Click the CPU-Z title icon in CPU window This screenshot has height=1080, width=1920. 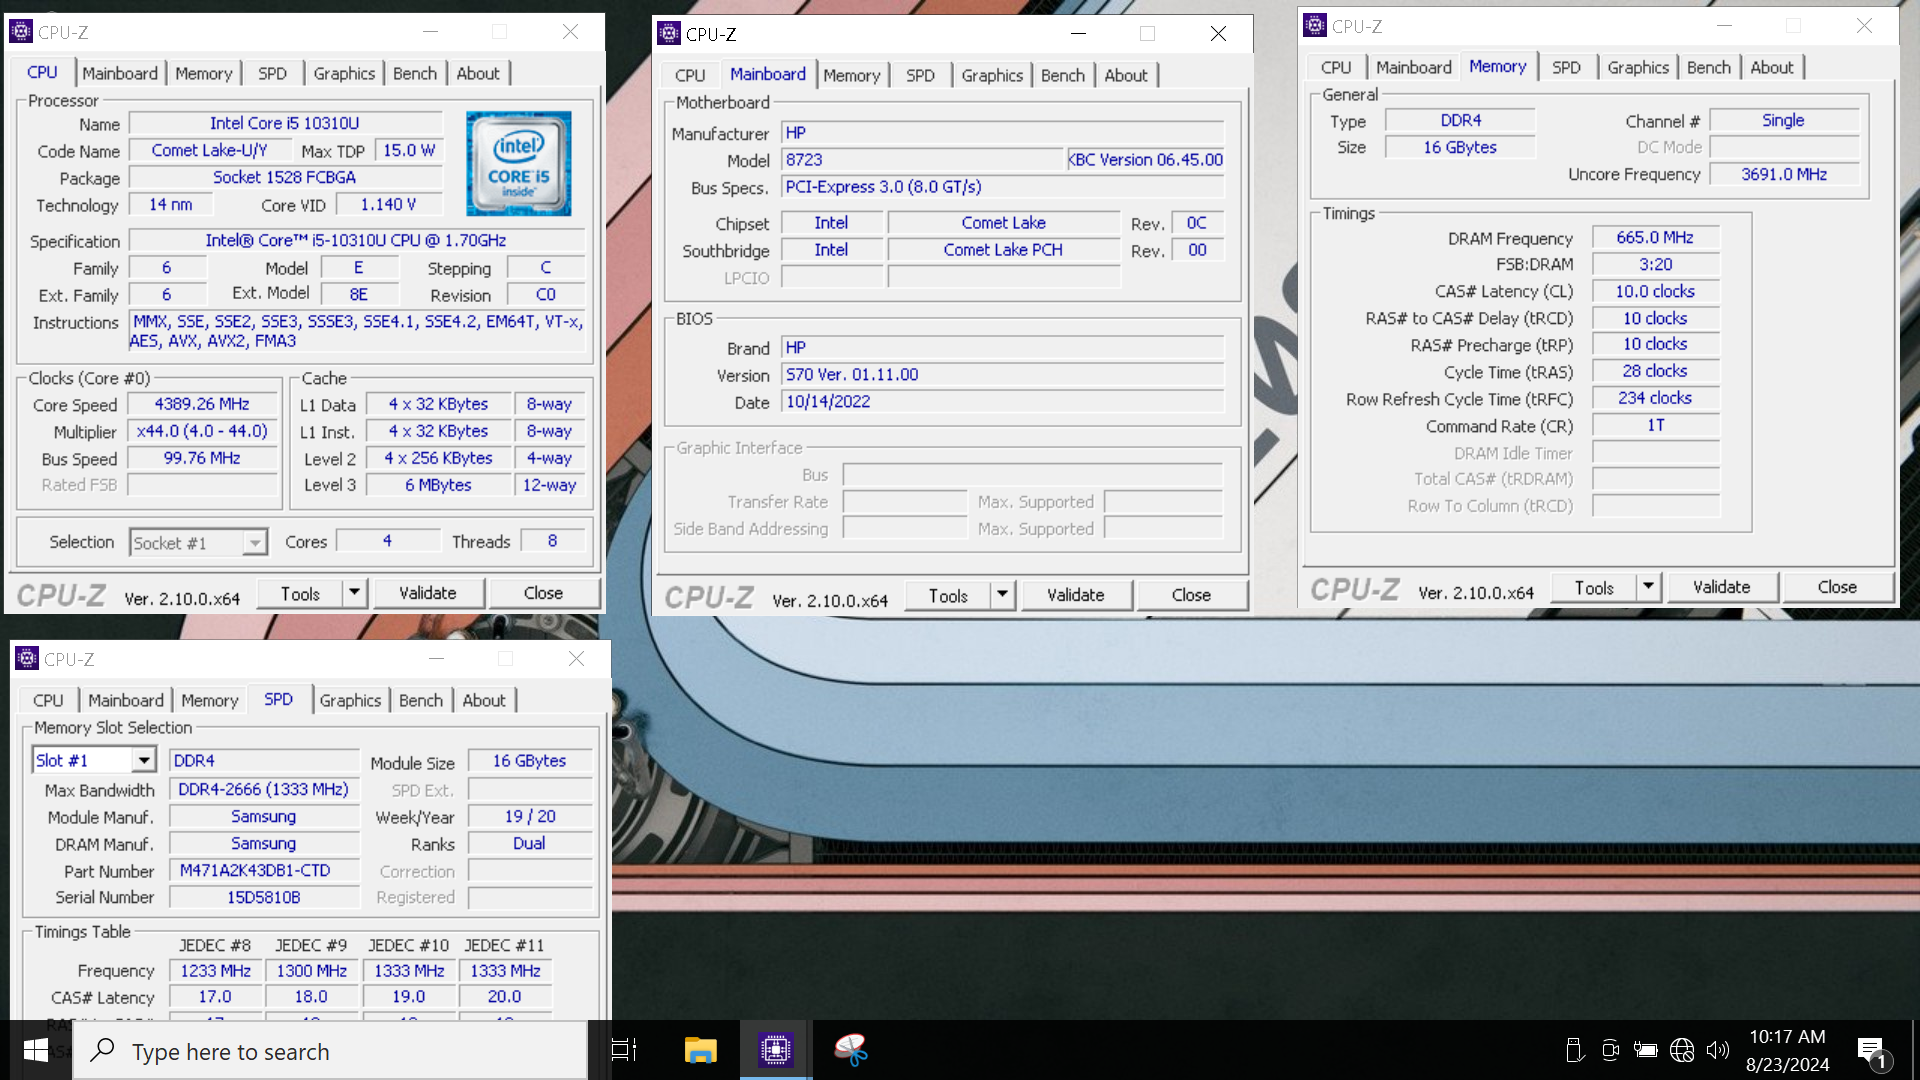[21, 32]
